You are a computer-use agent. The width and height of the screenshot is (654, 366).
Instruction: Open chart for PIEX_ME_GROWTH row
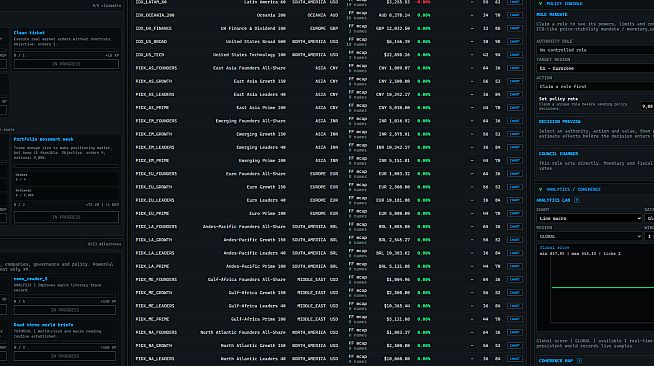coord(515,293)
